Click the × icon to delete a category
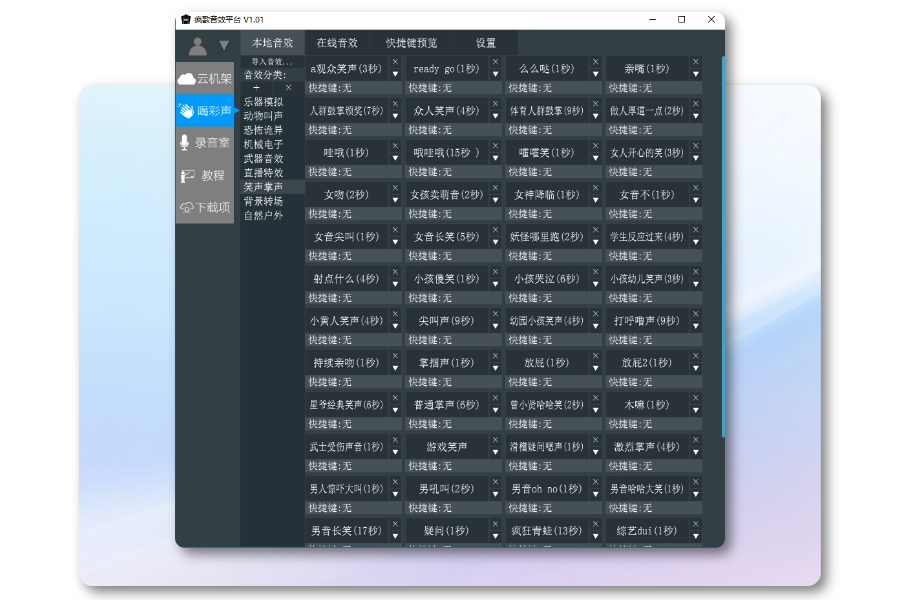The height and width of the screenshot is (600, 900). [x=290, y=88]
